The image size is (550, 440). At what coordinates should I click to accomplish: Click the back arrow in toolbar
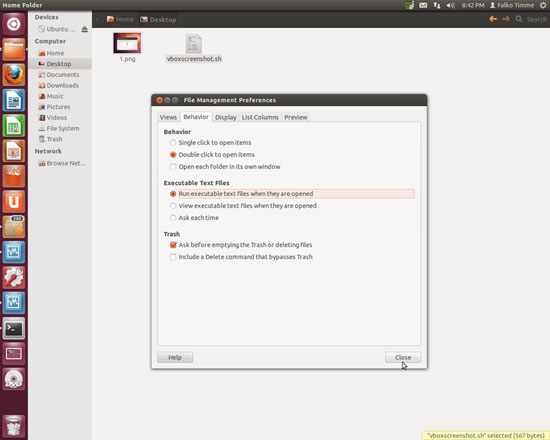493,19
